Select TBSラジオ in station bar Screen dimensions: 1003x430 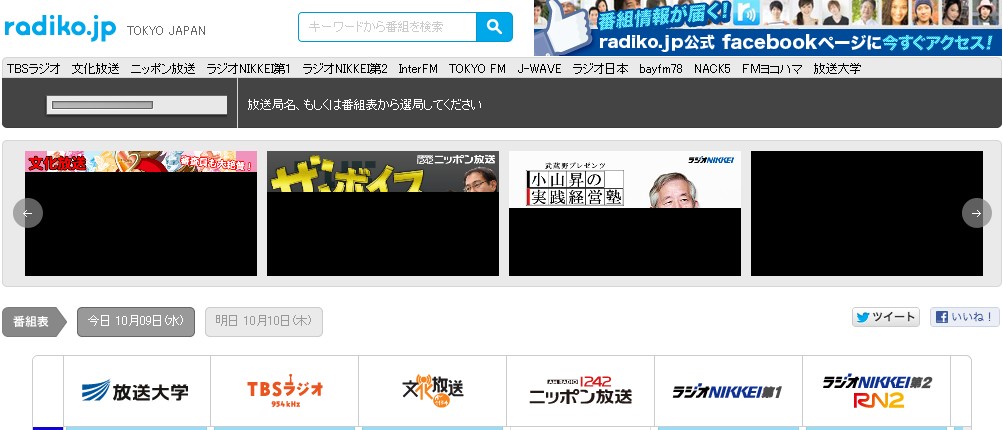coord(33,68)
